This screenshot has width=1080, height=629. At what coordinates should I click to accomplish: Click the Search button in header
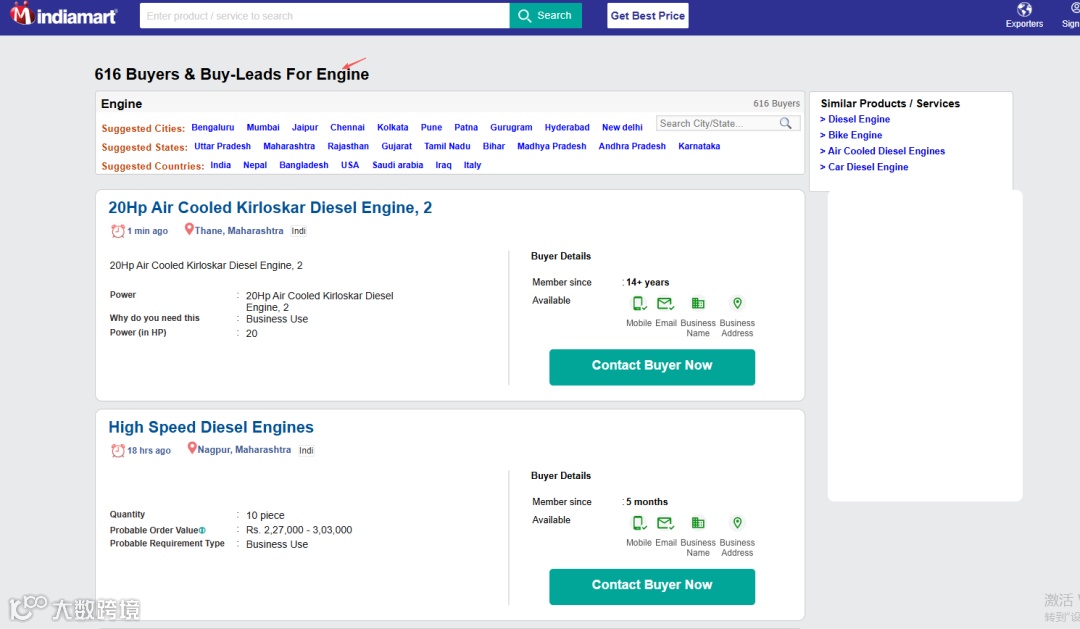[546, 15]
